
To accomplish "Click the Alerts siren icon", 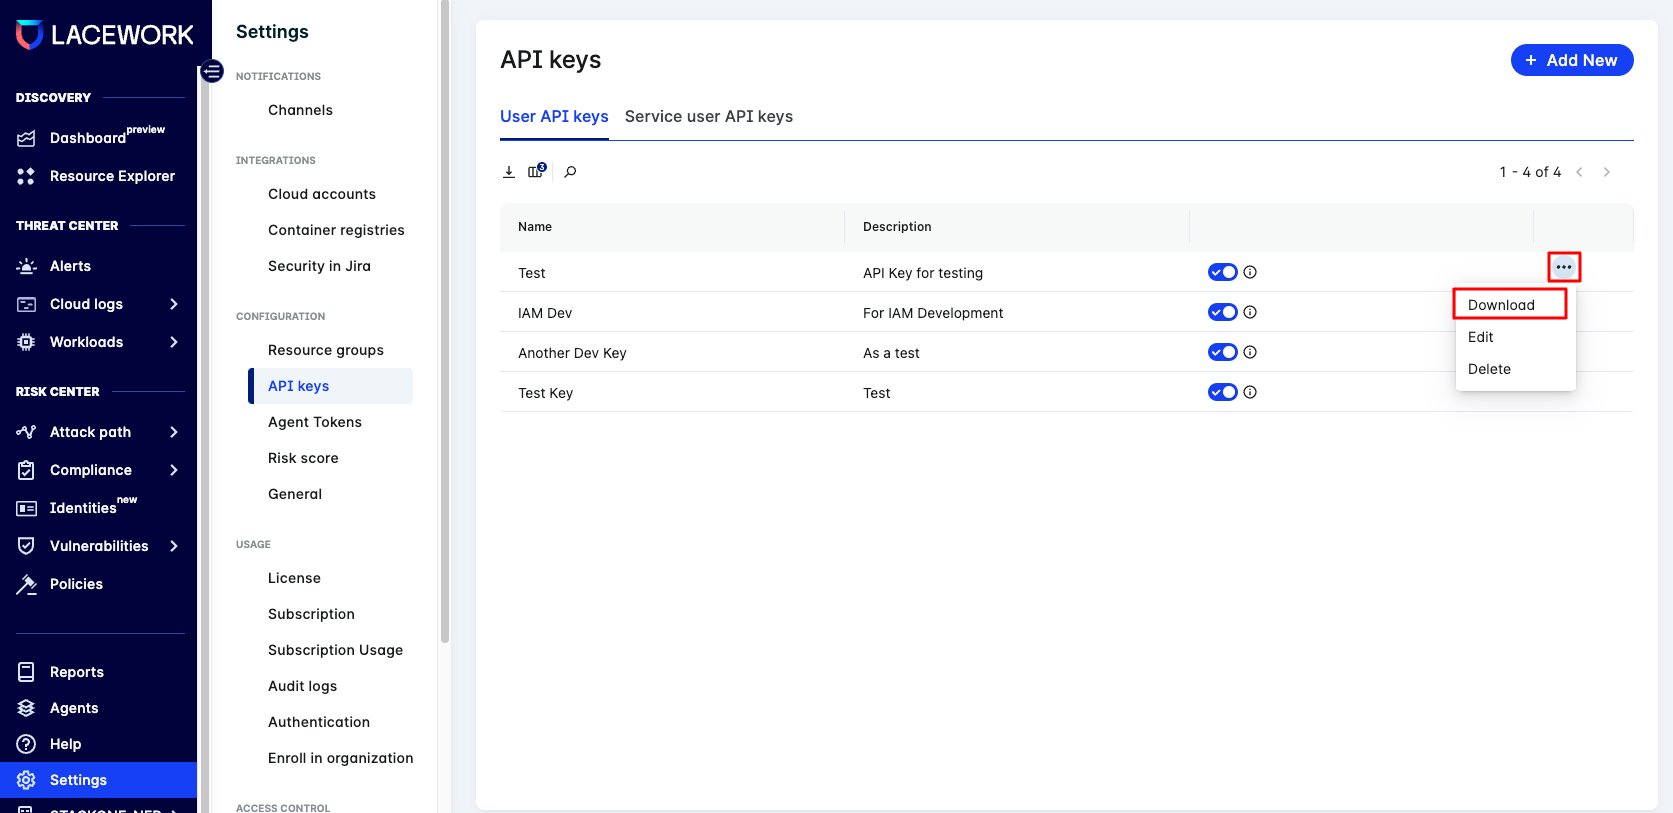I will [x=27, y=266].
